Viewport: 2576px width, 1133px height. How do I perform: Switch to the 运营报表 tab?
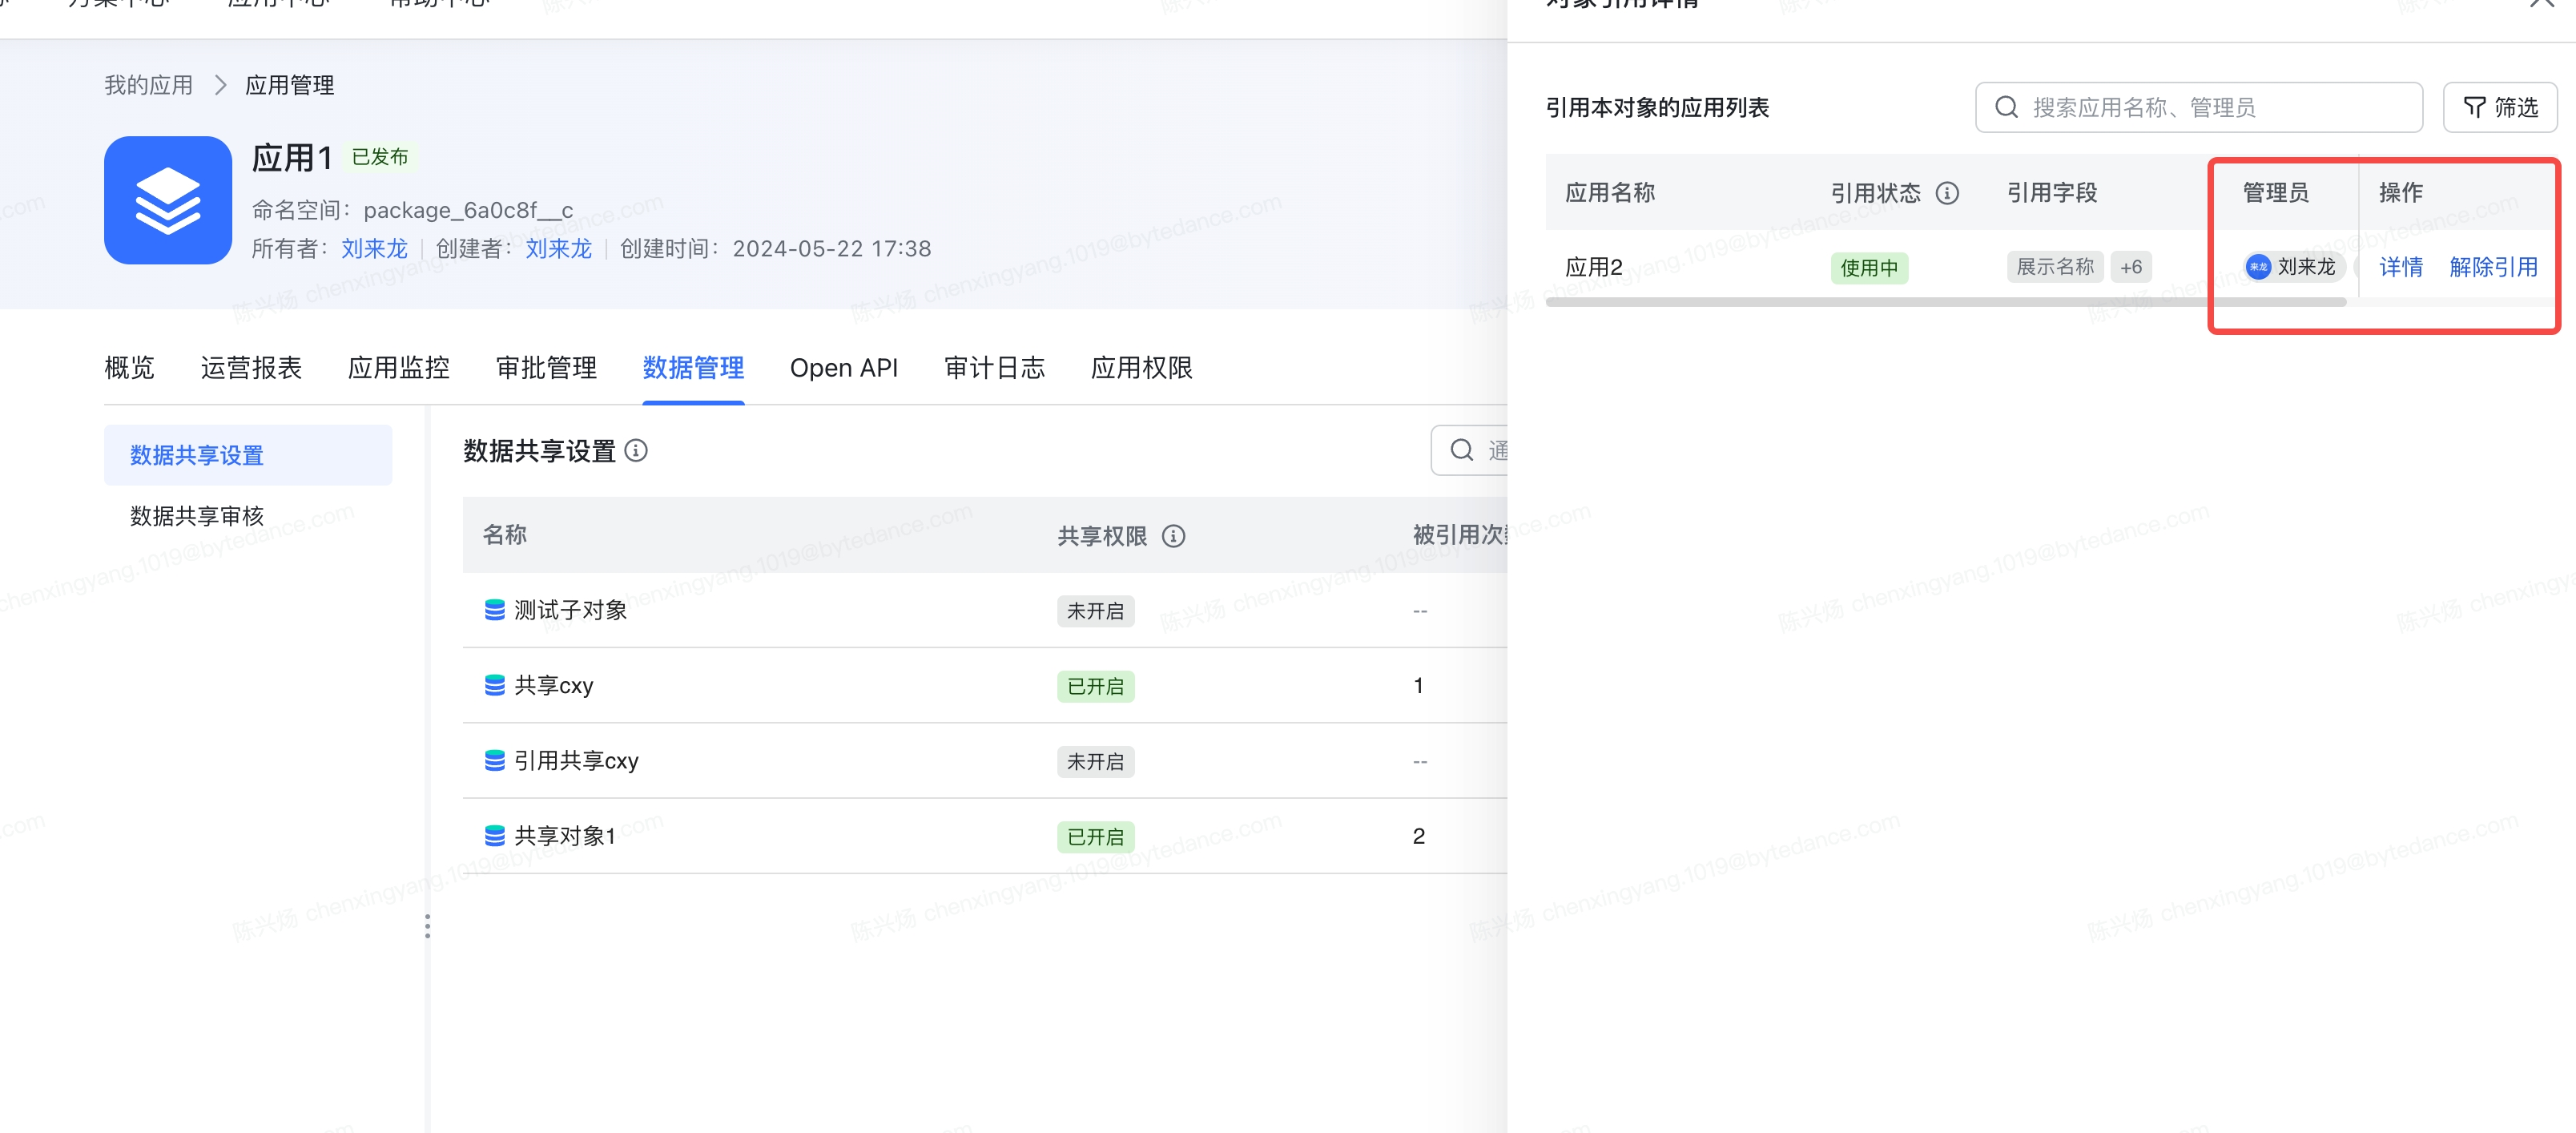[x=251, y=368]
